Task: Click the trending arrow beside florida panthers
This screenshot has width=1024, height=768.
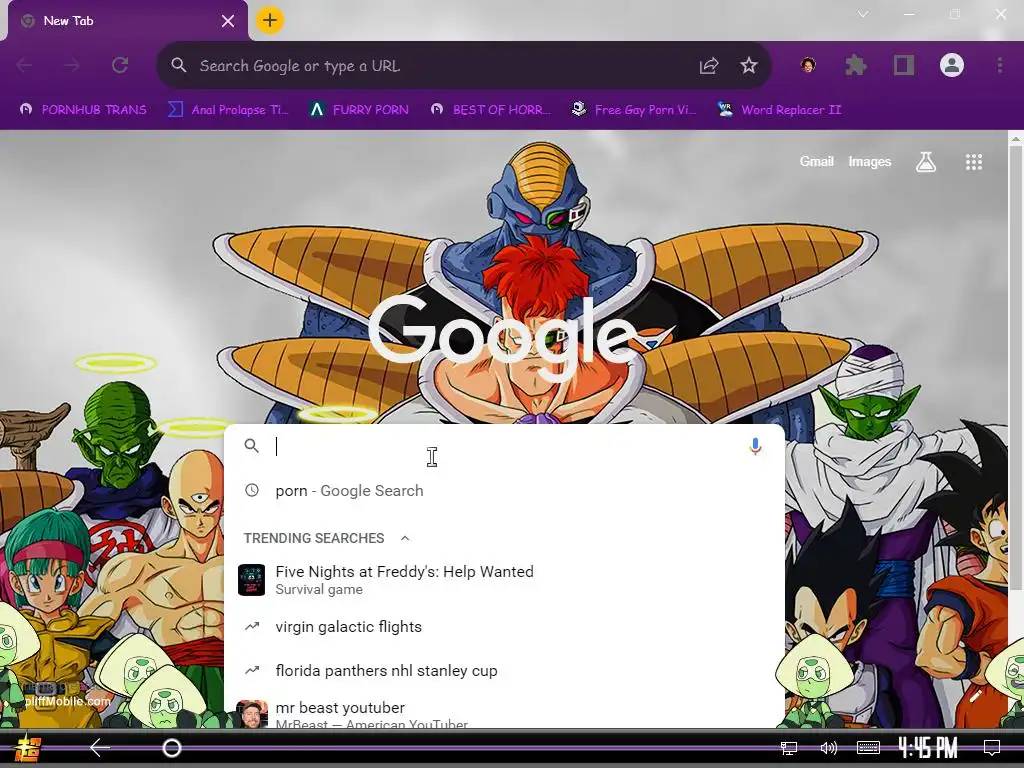Action: (x=251, y=670)
